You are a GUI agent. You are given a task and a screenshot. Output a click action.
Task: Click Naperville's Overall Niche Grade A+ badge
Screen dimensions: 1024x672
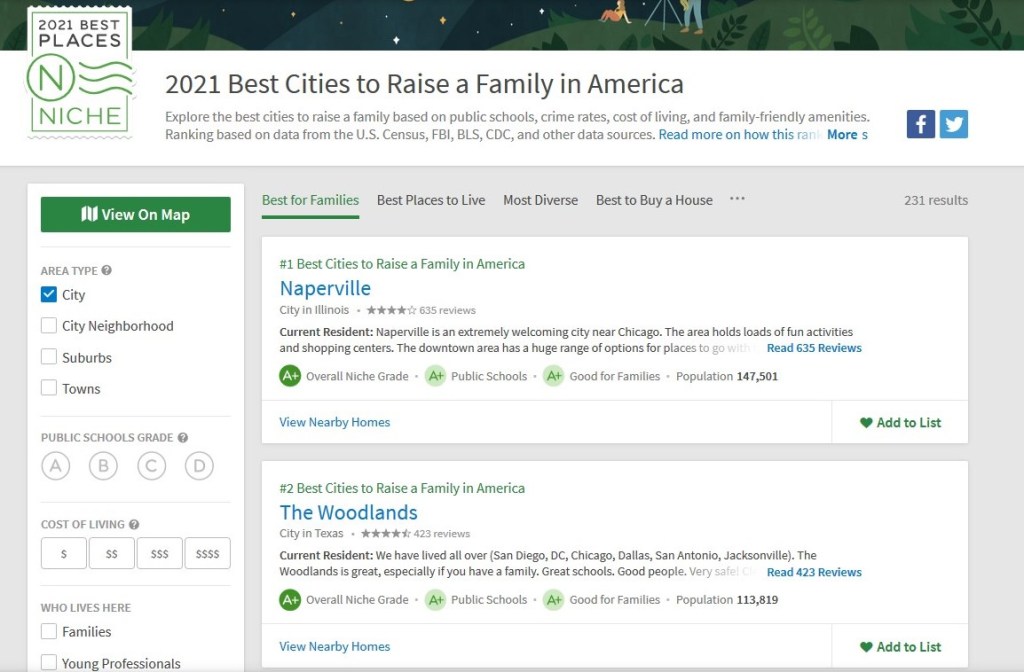[x=290, y=376]
